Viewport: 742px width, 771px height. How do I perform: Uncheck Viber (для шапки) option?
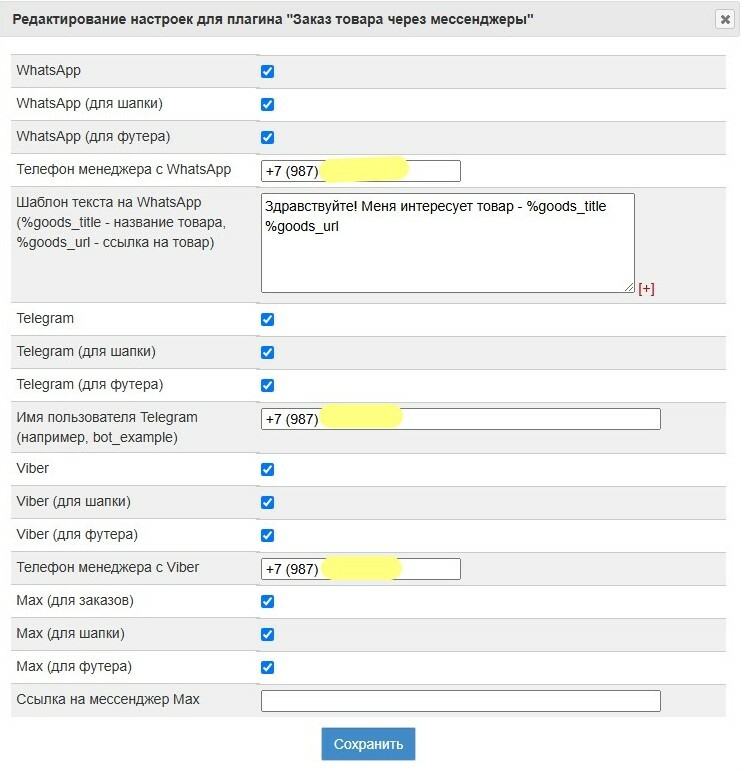[267, 503]
